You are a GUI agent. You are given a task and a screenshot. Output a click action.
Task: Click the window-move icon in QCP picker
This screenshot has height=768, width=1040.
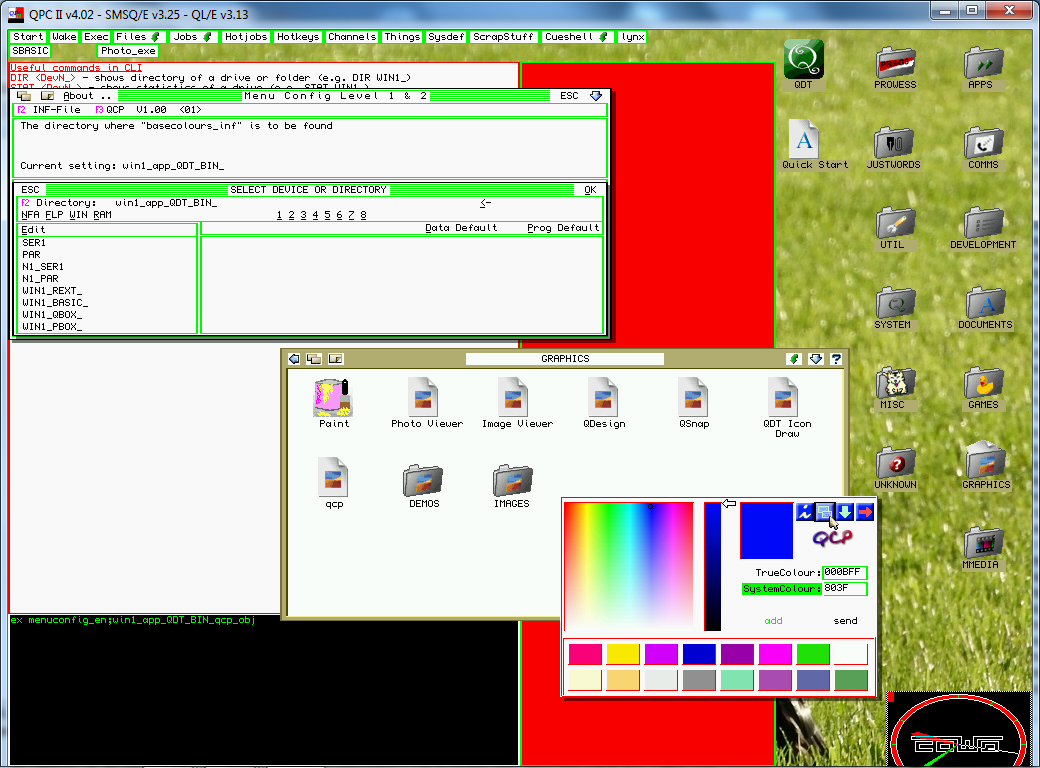coord(824,511)
